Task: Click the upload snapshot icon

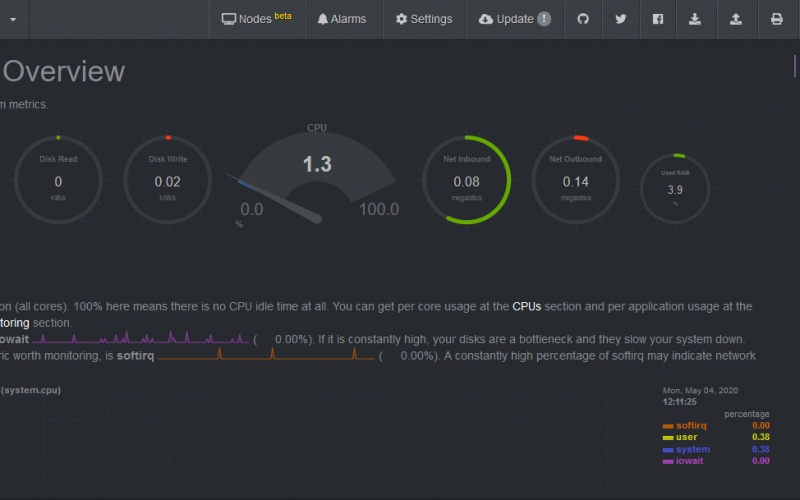Action: [x=736, y=19]
